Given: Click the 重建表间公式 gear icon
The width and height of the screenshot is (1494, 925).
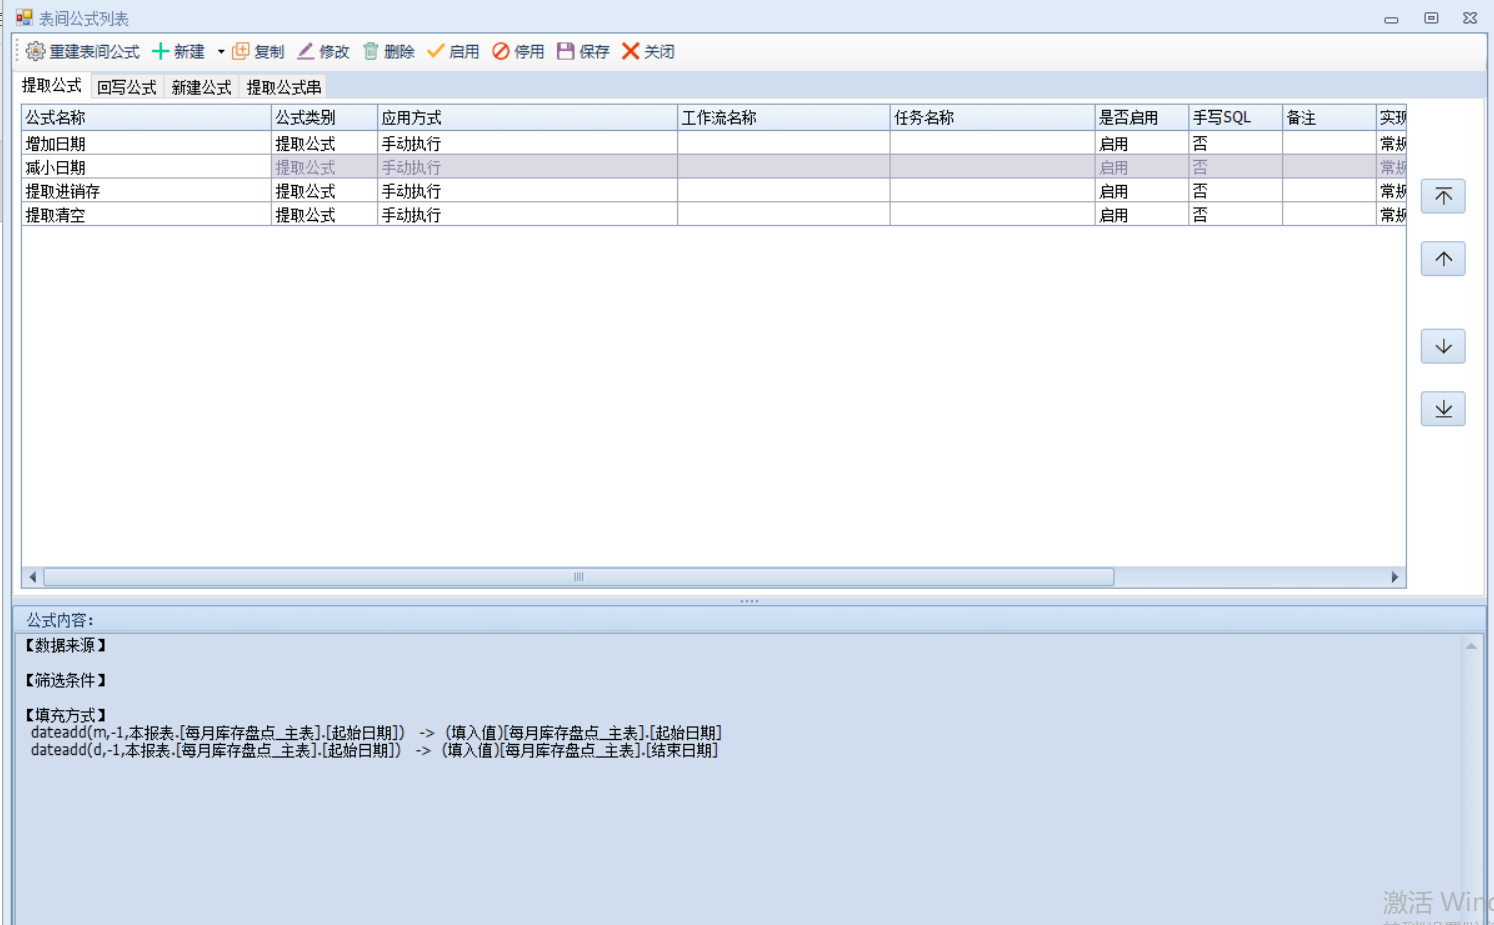Looking at the screenshot, I should pos(36,51).
